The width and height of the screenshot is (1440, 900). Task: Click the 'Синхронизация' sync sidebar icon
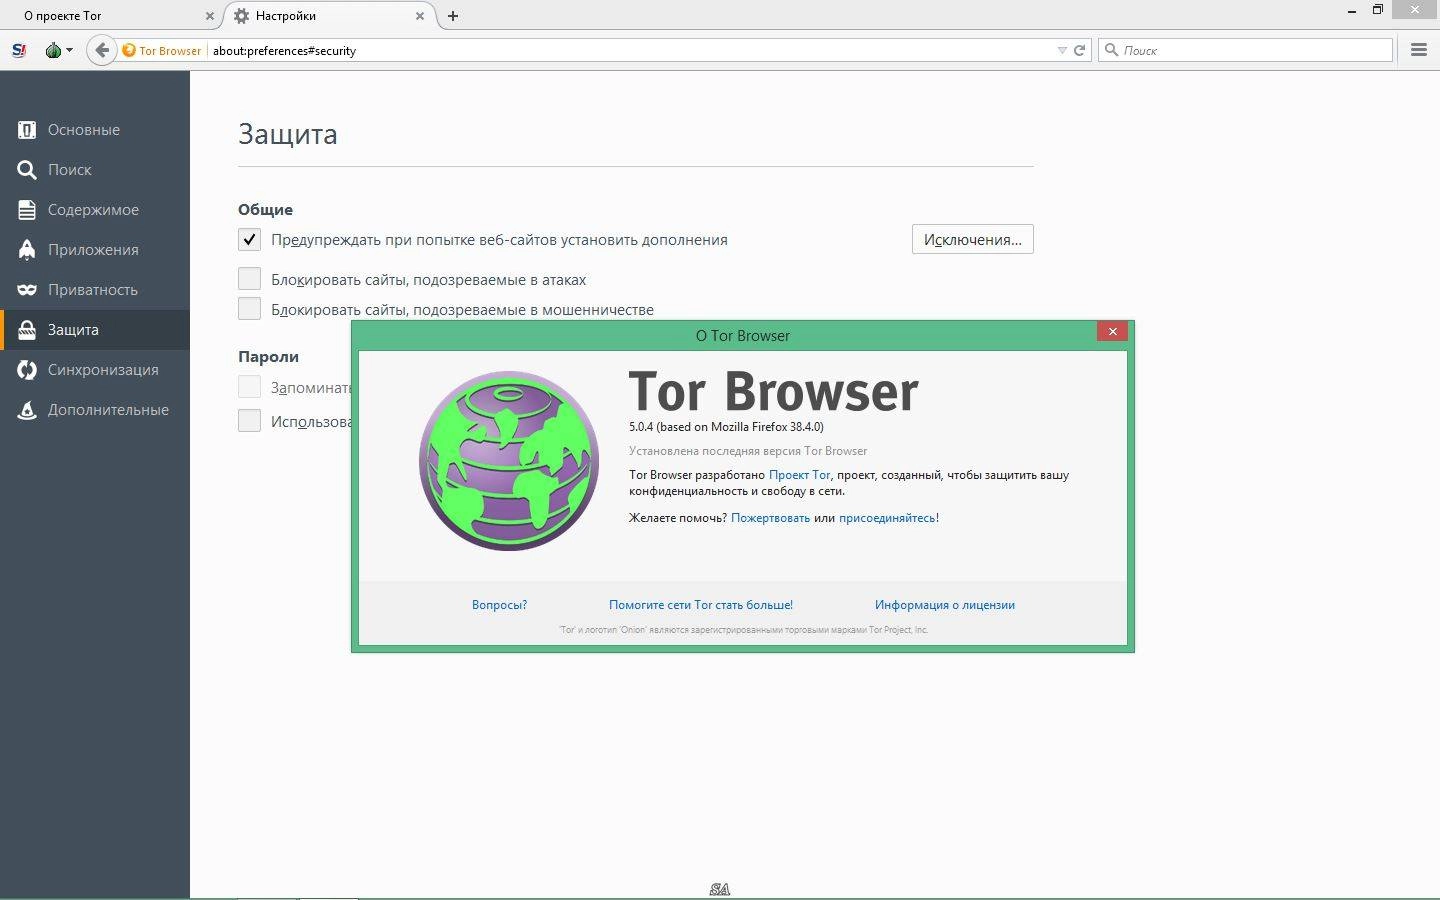27,370
